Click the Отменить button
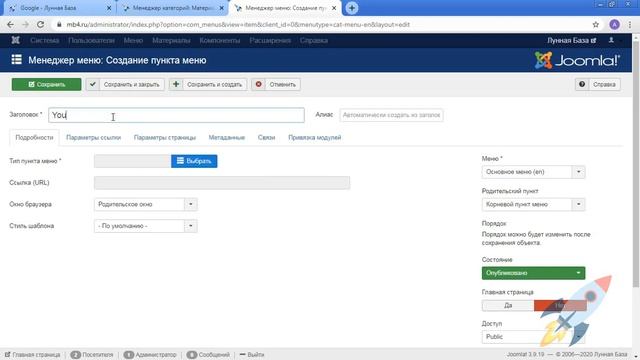Viewport: 640px width, 360px height. (x=276, y=84)
